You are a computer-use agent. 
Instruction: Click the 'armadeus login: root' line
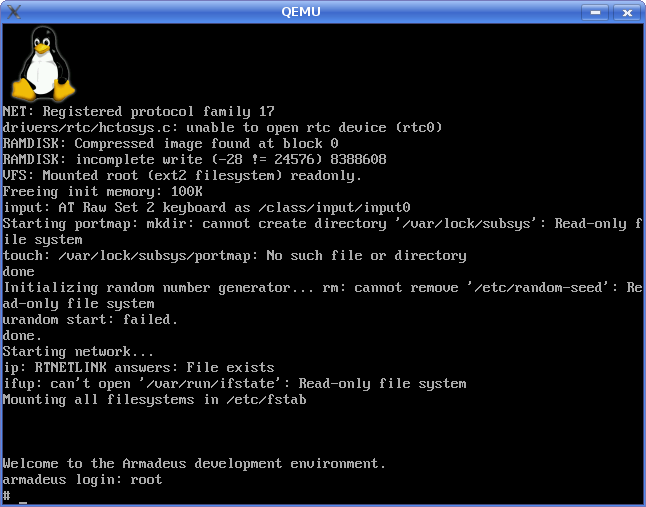pos(82,480)
